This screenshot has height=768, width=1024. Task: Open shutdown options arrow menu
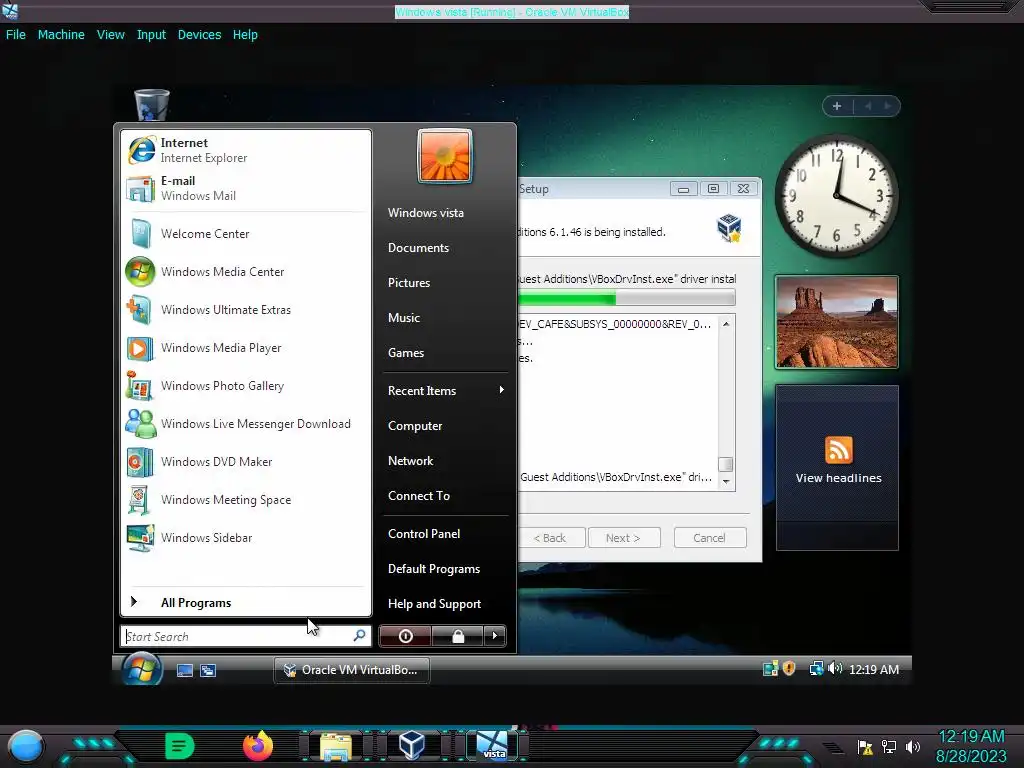click(494, 636)
